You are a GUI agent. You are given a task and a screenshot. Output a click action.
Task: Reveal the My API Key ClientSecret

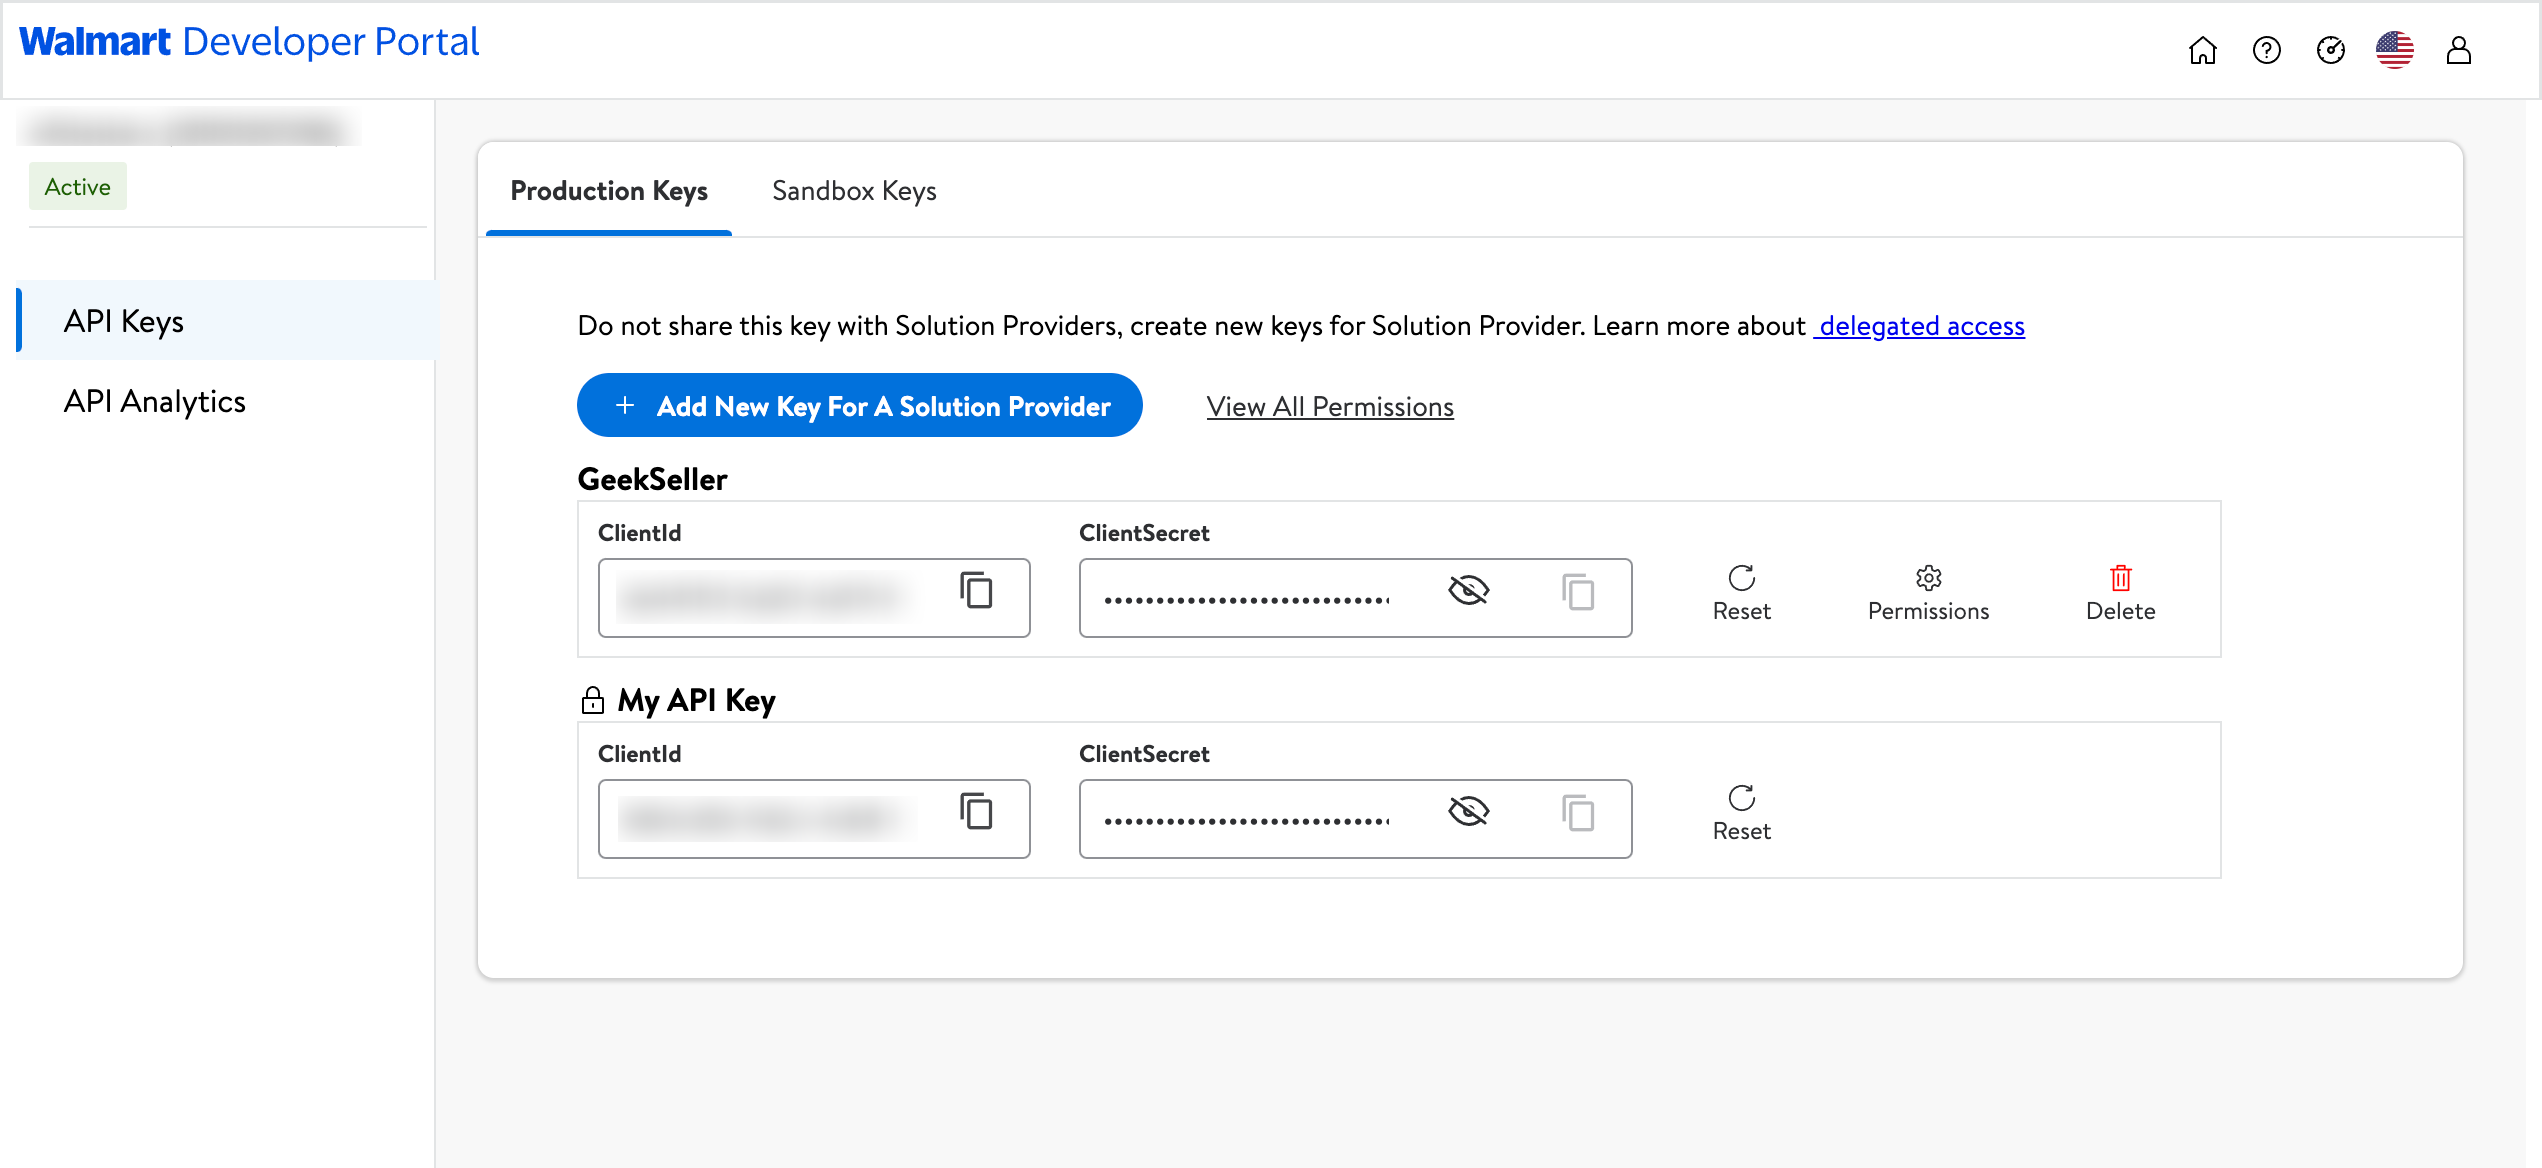pyautogui.click(x=1468, y=811)
